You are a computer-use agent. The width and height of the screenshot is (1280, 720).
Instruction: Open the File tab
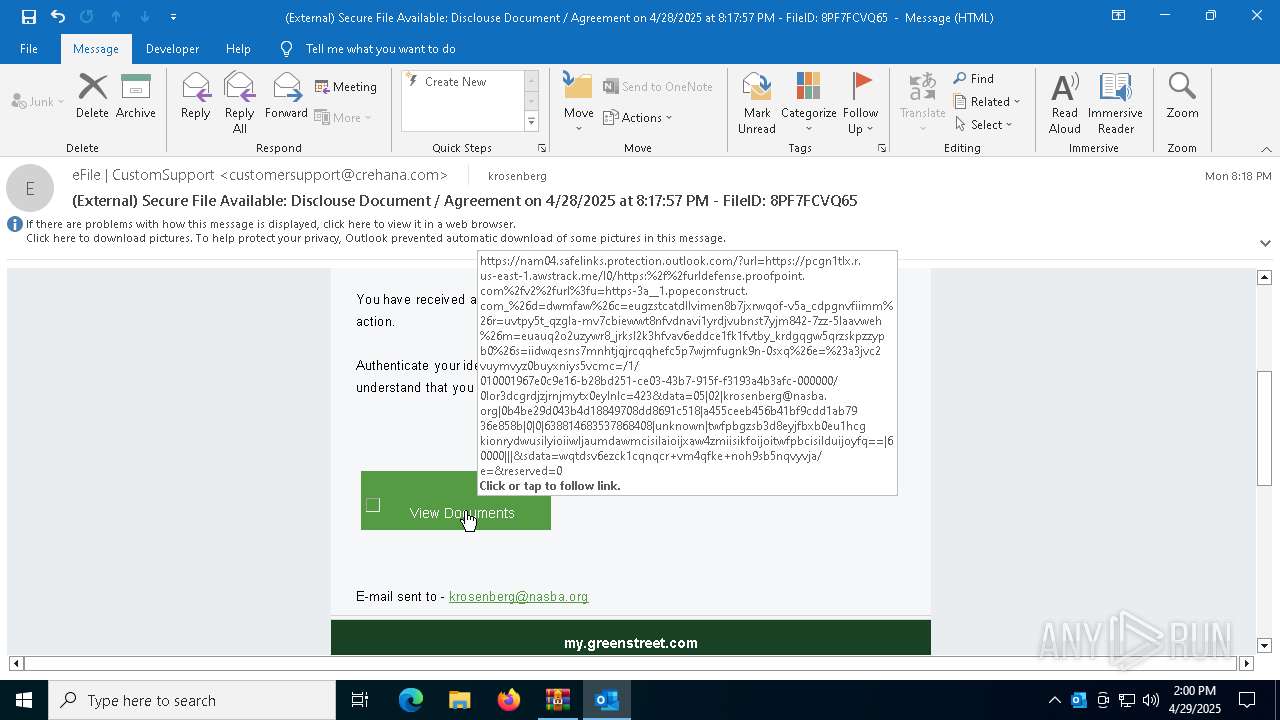click(29, 48)
